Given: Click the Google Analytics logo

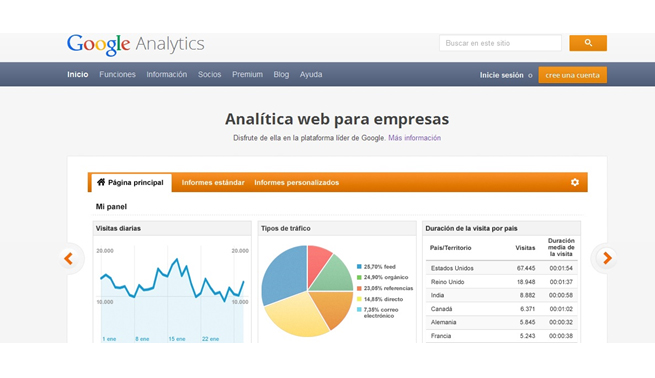Looking at the screenshot, I should coord(135,44).
